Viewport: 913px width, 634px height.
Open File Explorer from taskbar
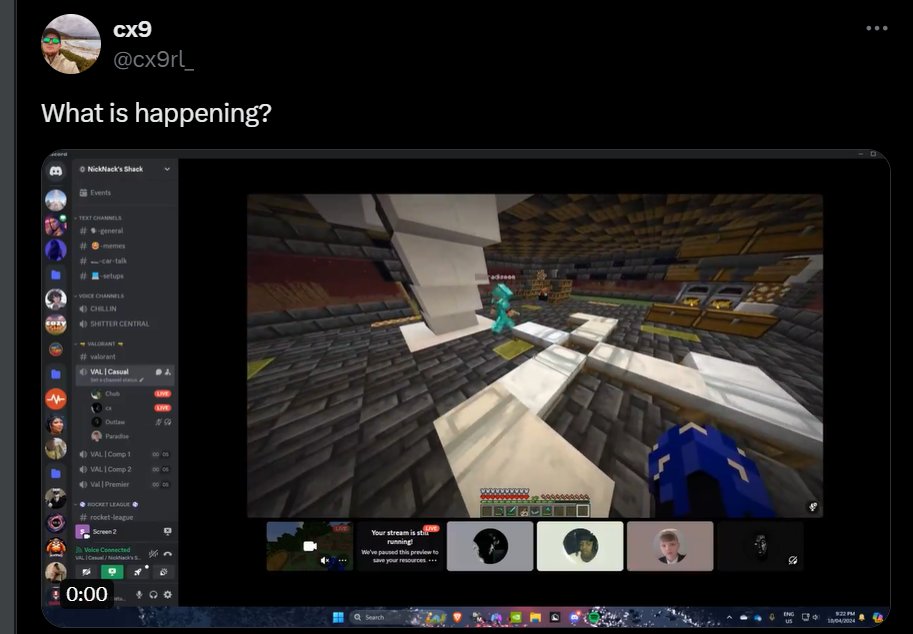[536, 617]
